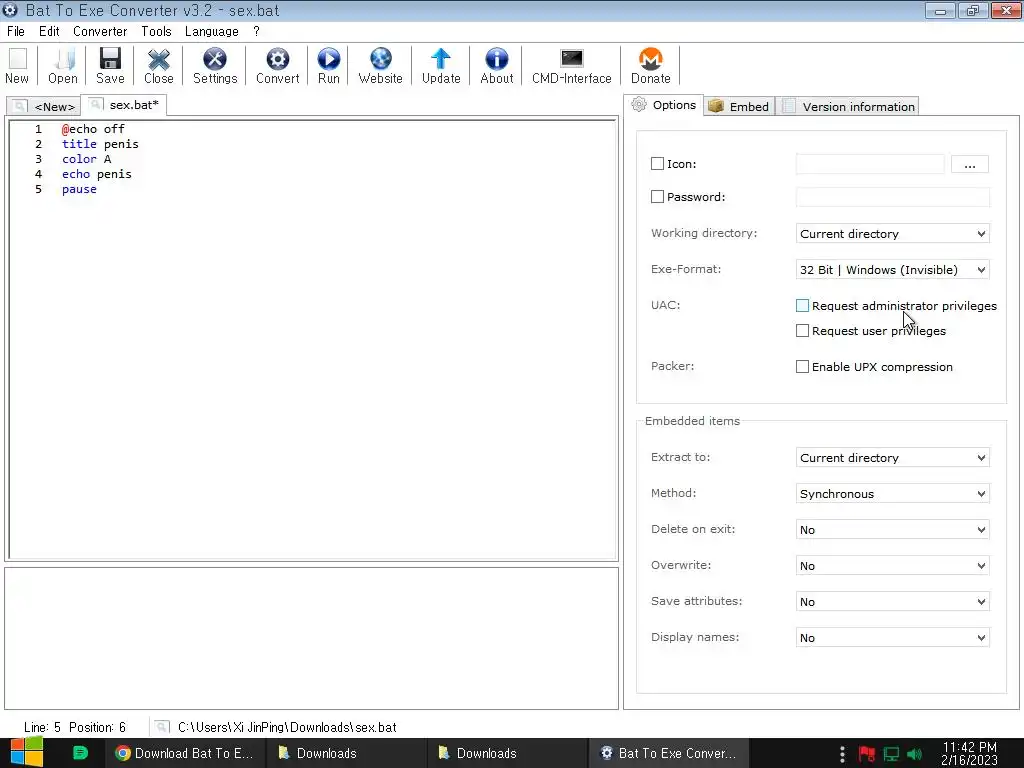
Task: Click the 'pause' line in editor
Action: pos(79,189)
